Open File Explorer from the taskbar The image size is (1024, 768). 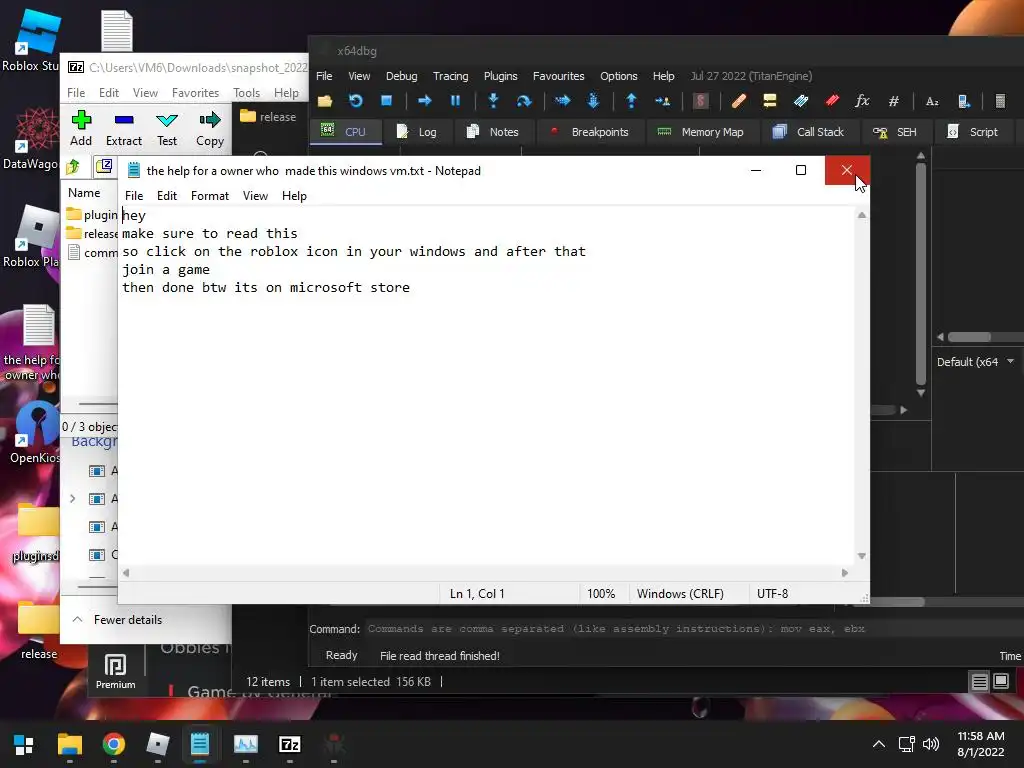tap(69, 744)
